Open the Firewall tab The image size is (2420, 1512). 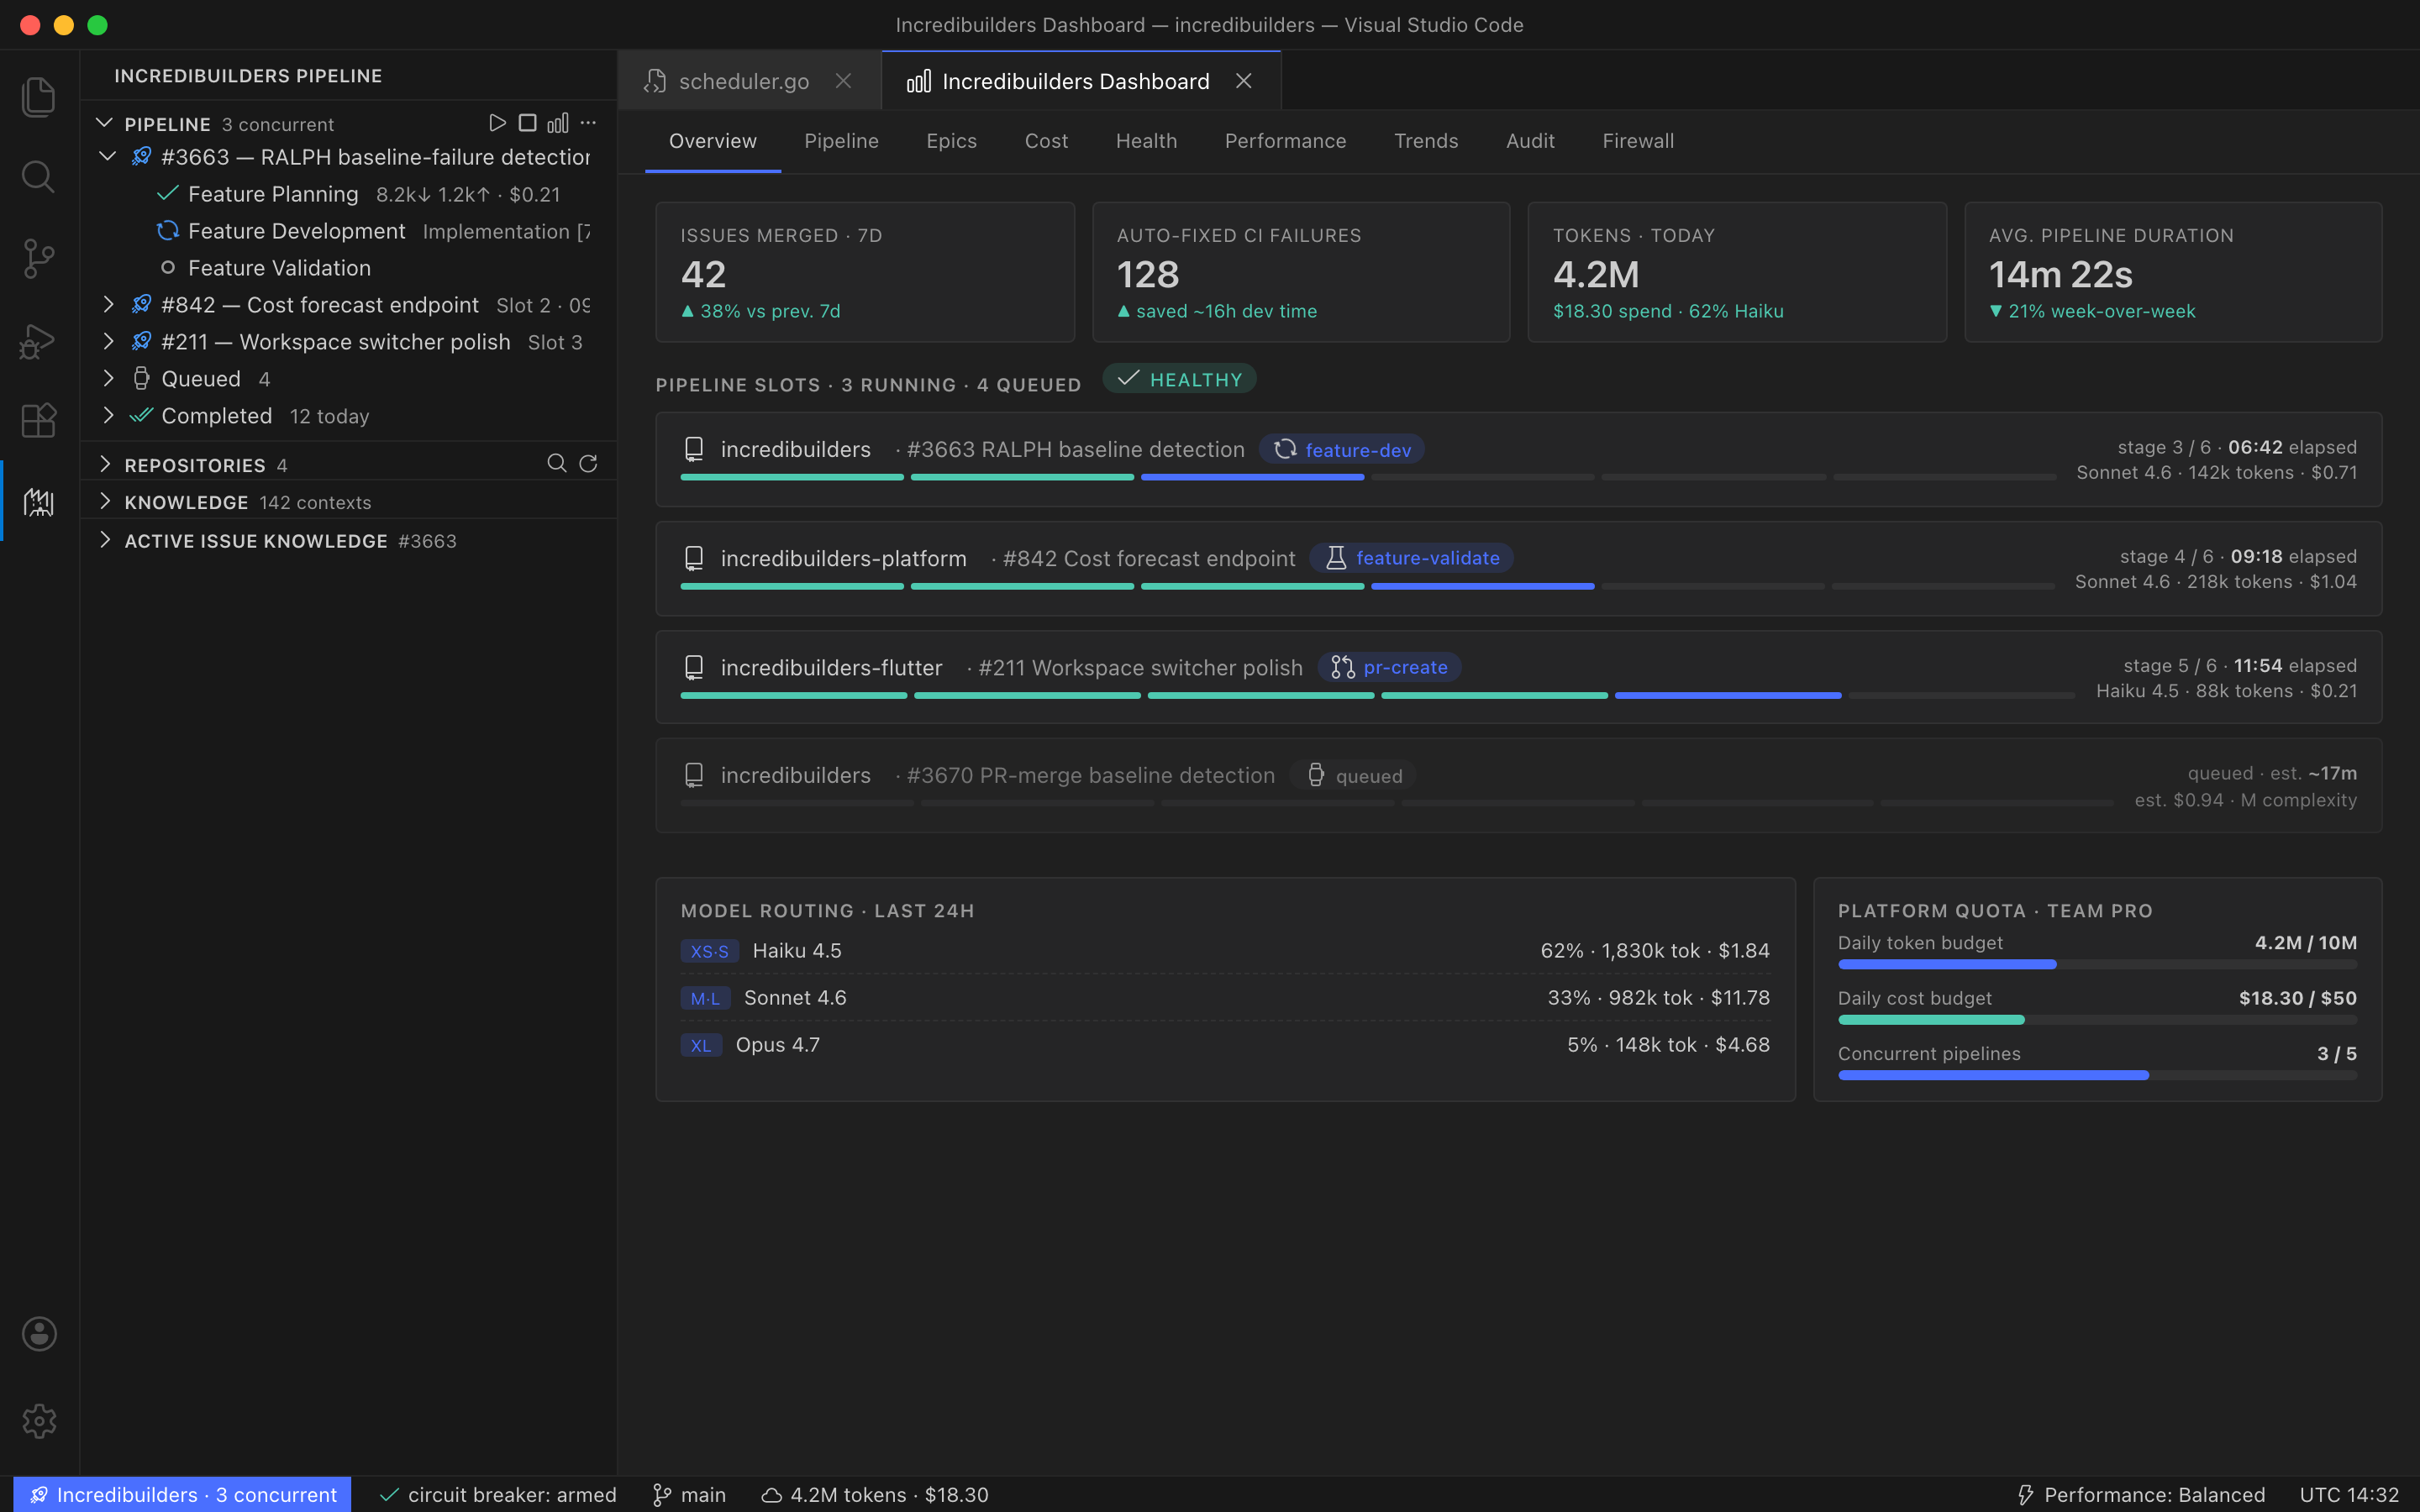(x=1638, y=141)
